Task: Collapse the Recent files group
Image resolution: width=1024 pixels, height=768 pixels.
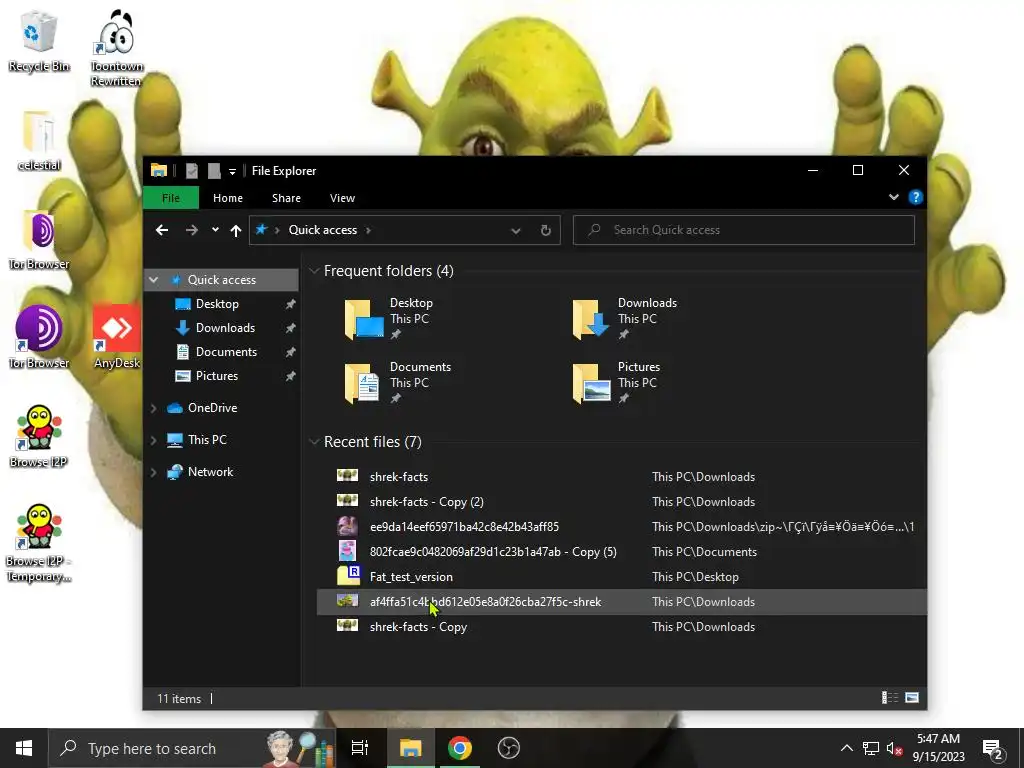Action: click(314, 442)
